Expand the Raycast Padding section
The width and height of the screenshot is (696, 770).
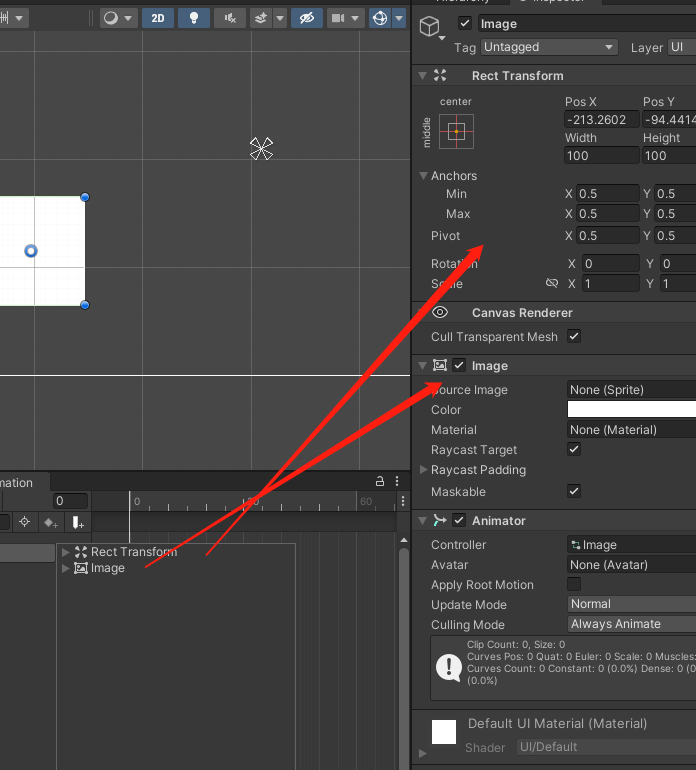tap(423, 469)
